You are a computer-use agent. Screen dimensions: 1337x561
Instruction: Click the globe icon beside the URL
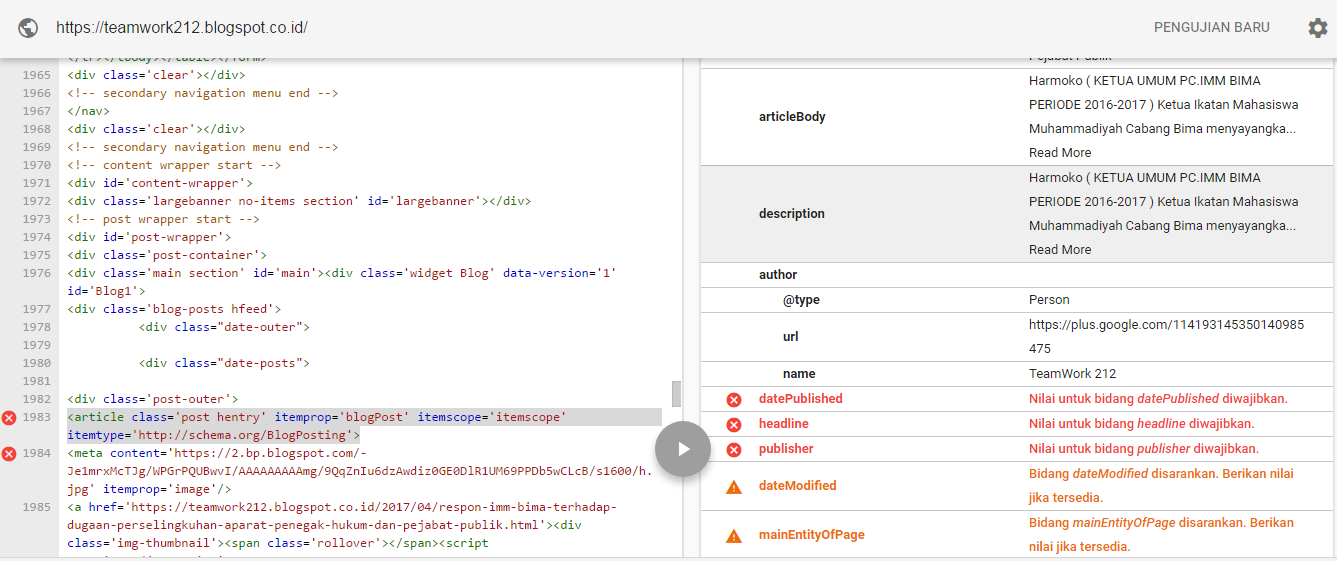(x=28, y=28)
